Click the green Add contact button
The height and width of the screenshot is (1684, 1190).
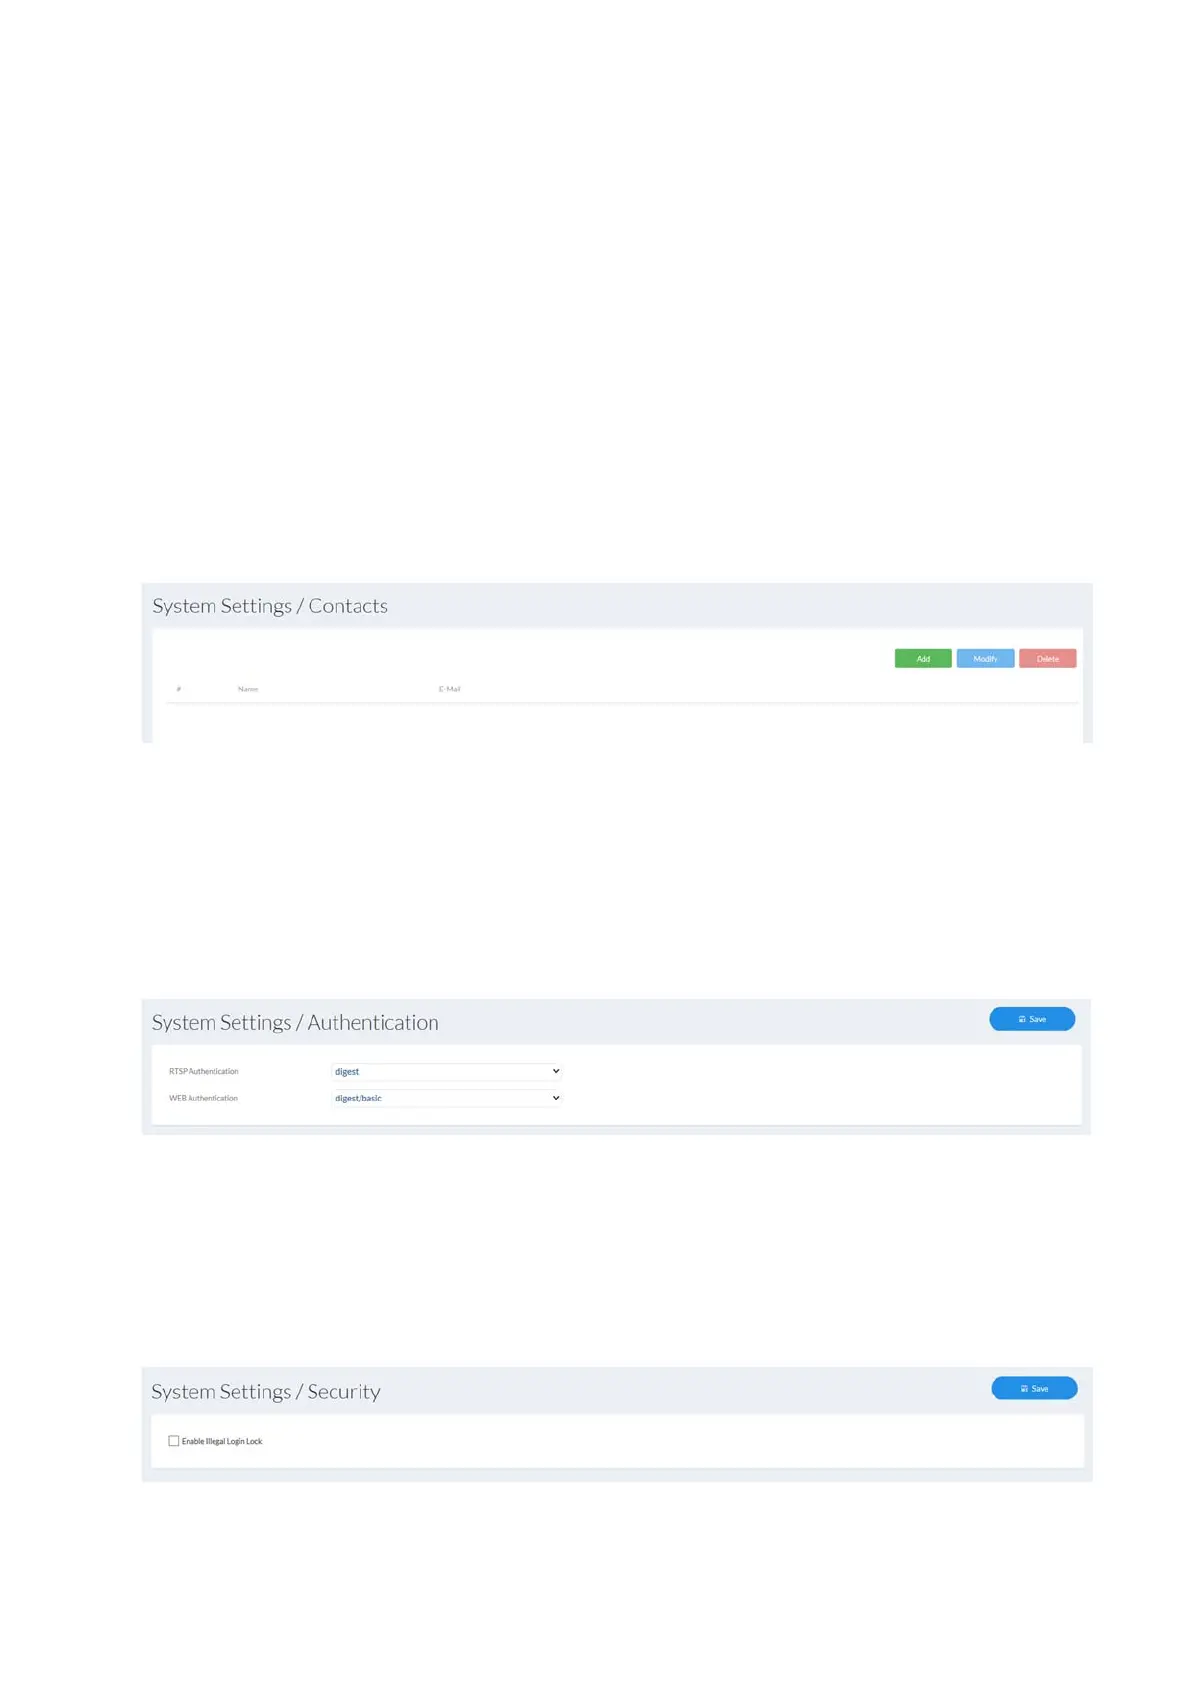[x=922, y=658]
